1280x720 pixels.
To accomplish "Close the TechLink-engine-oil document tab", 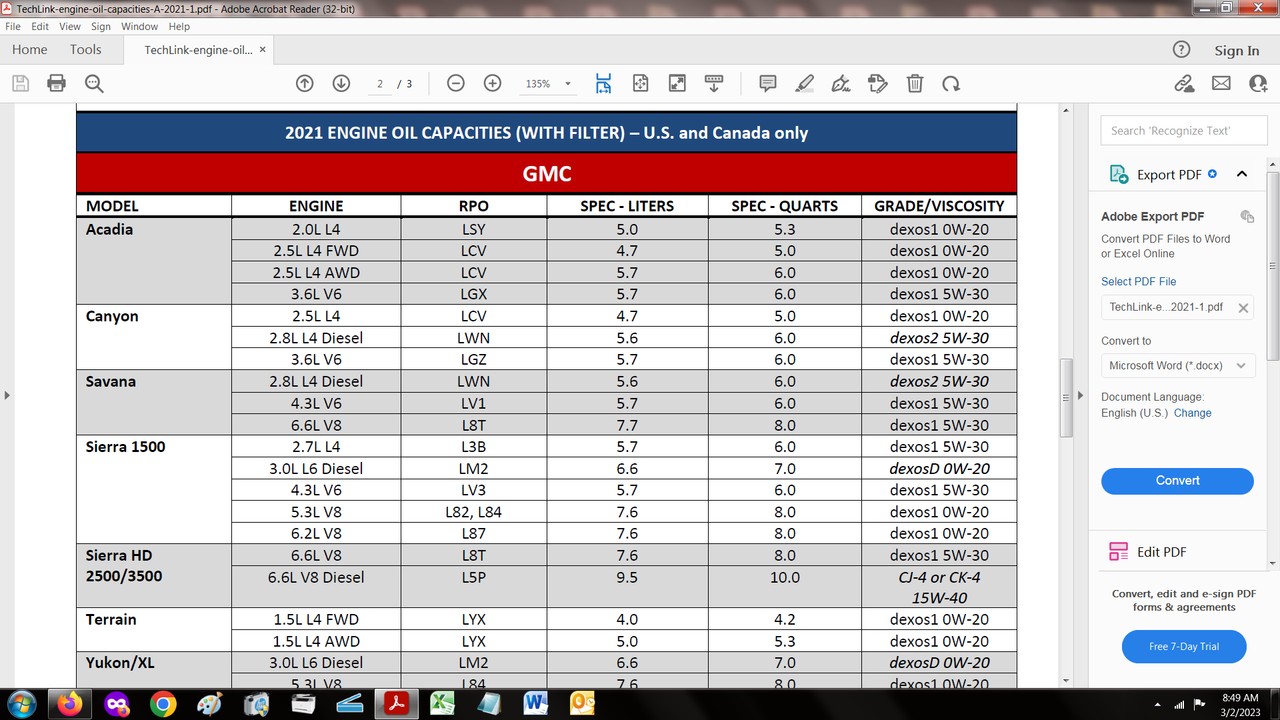I will (x=265, y=50).
